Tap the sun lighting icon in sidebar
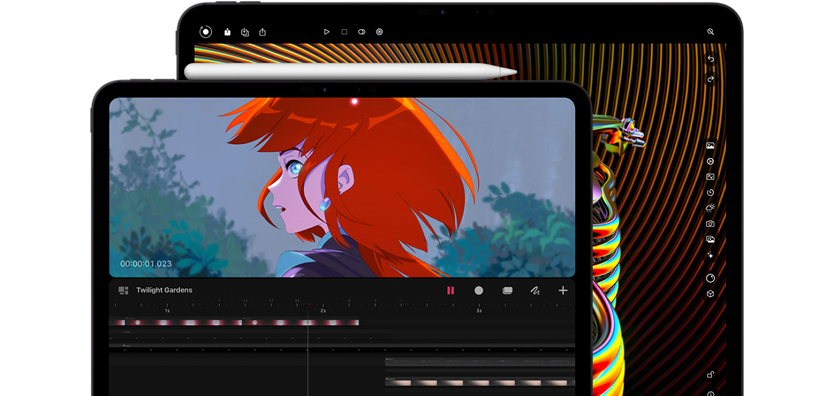This screenshot has height=396, width=834. [710, 208]
